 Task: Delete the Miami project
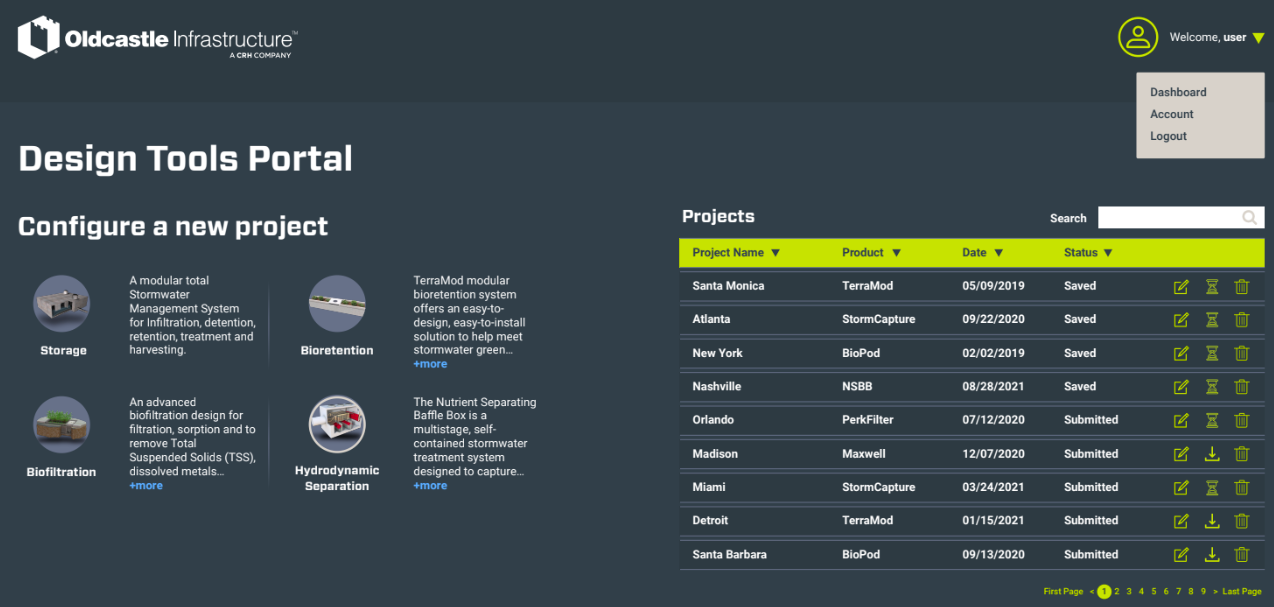coord(1242,488)
